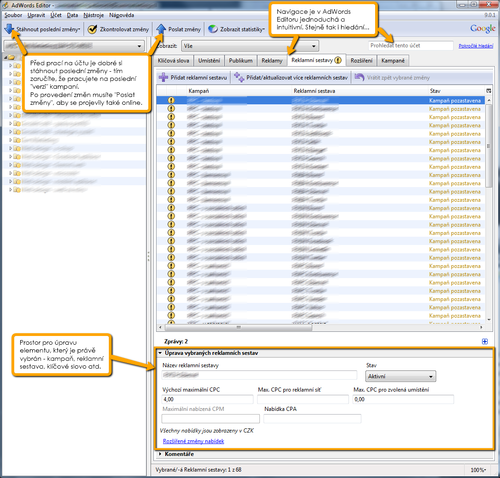The width and height of the screenshot is (500, 478).
Task: Click the Poslat změny upload arrow icon
Action: click(161, 29)
